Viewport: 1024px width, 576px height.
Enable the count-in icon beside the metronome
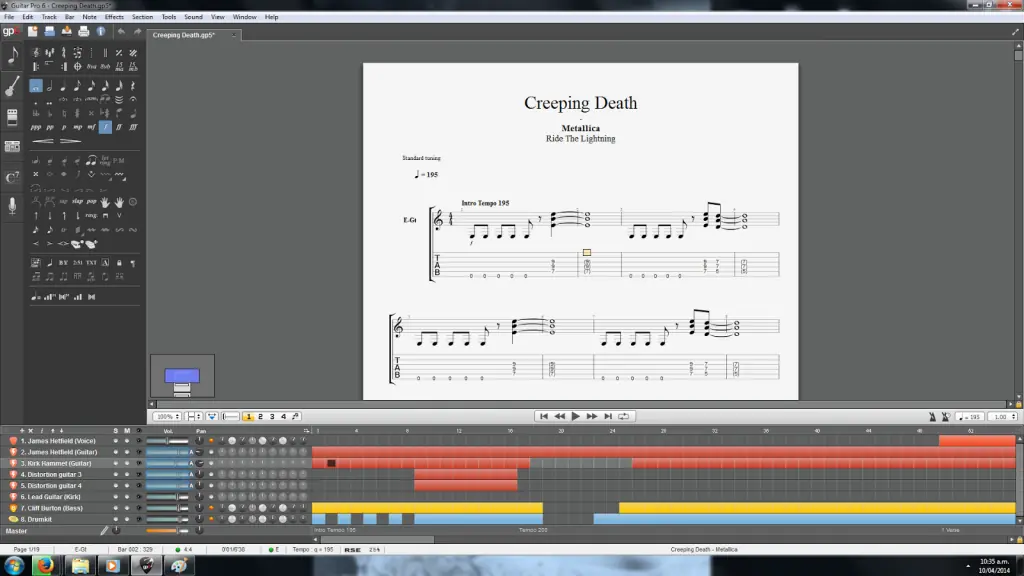coord(946,417)
